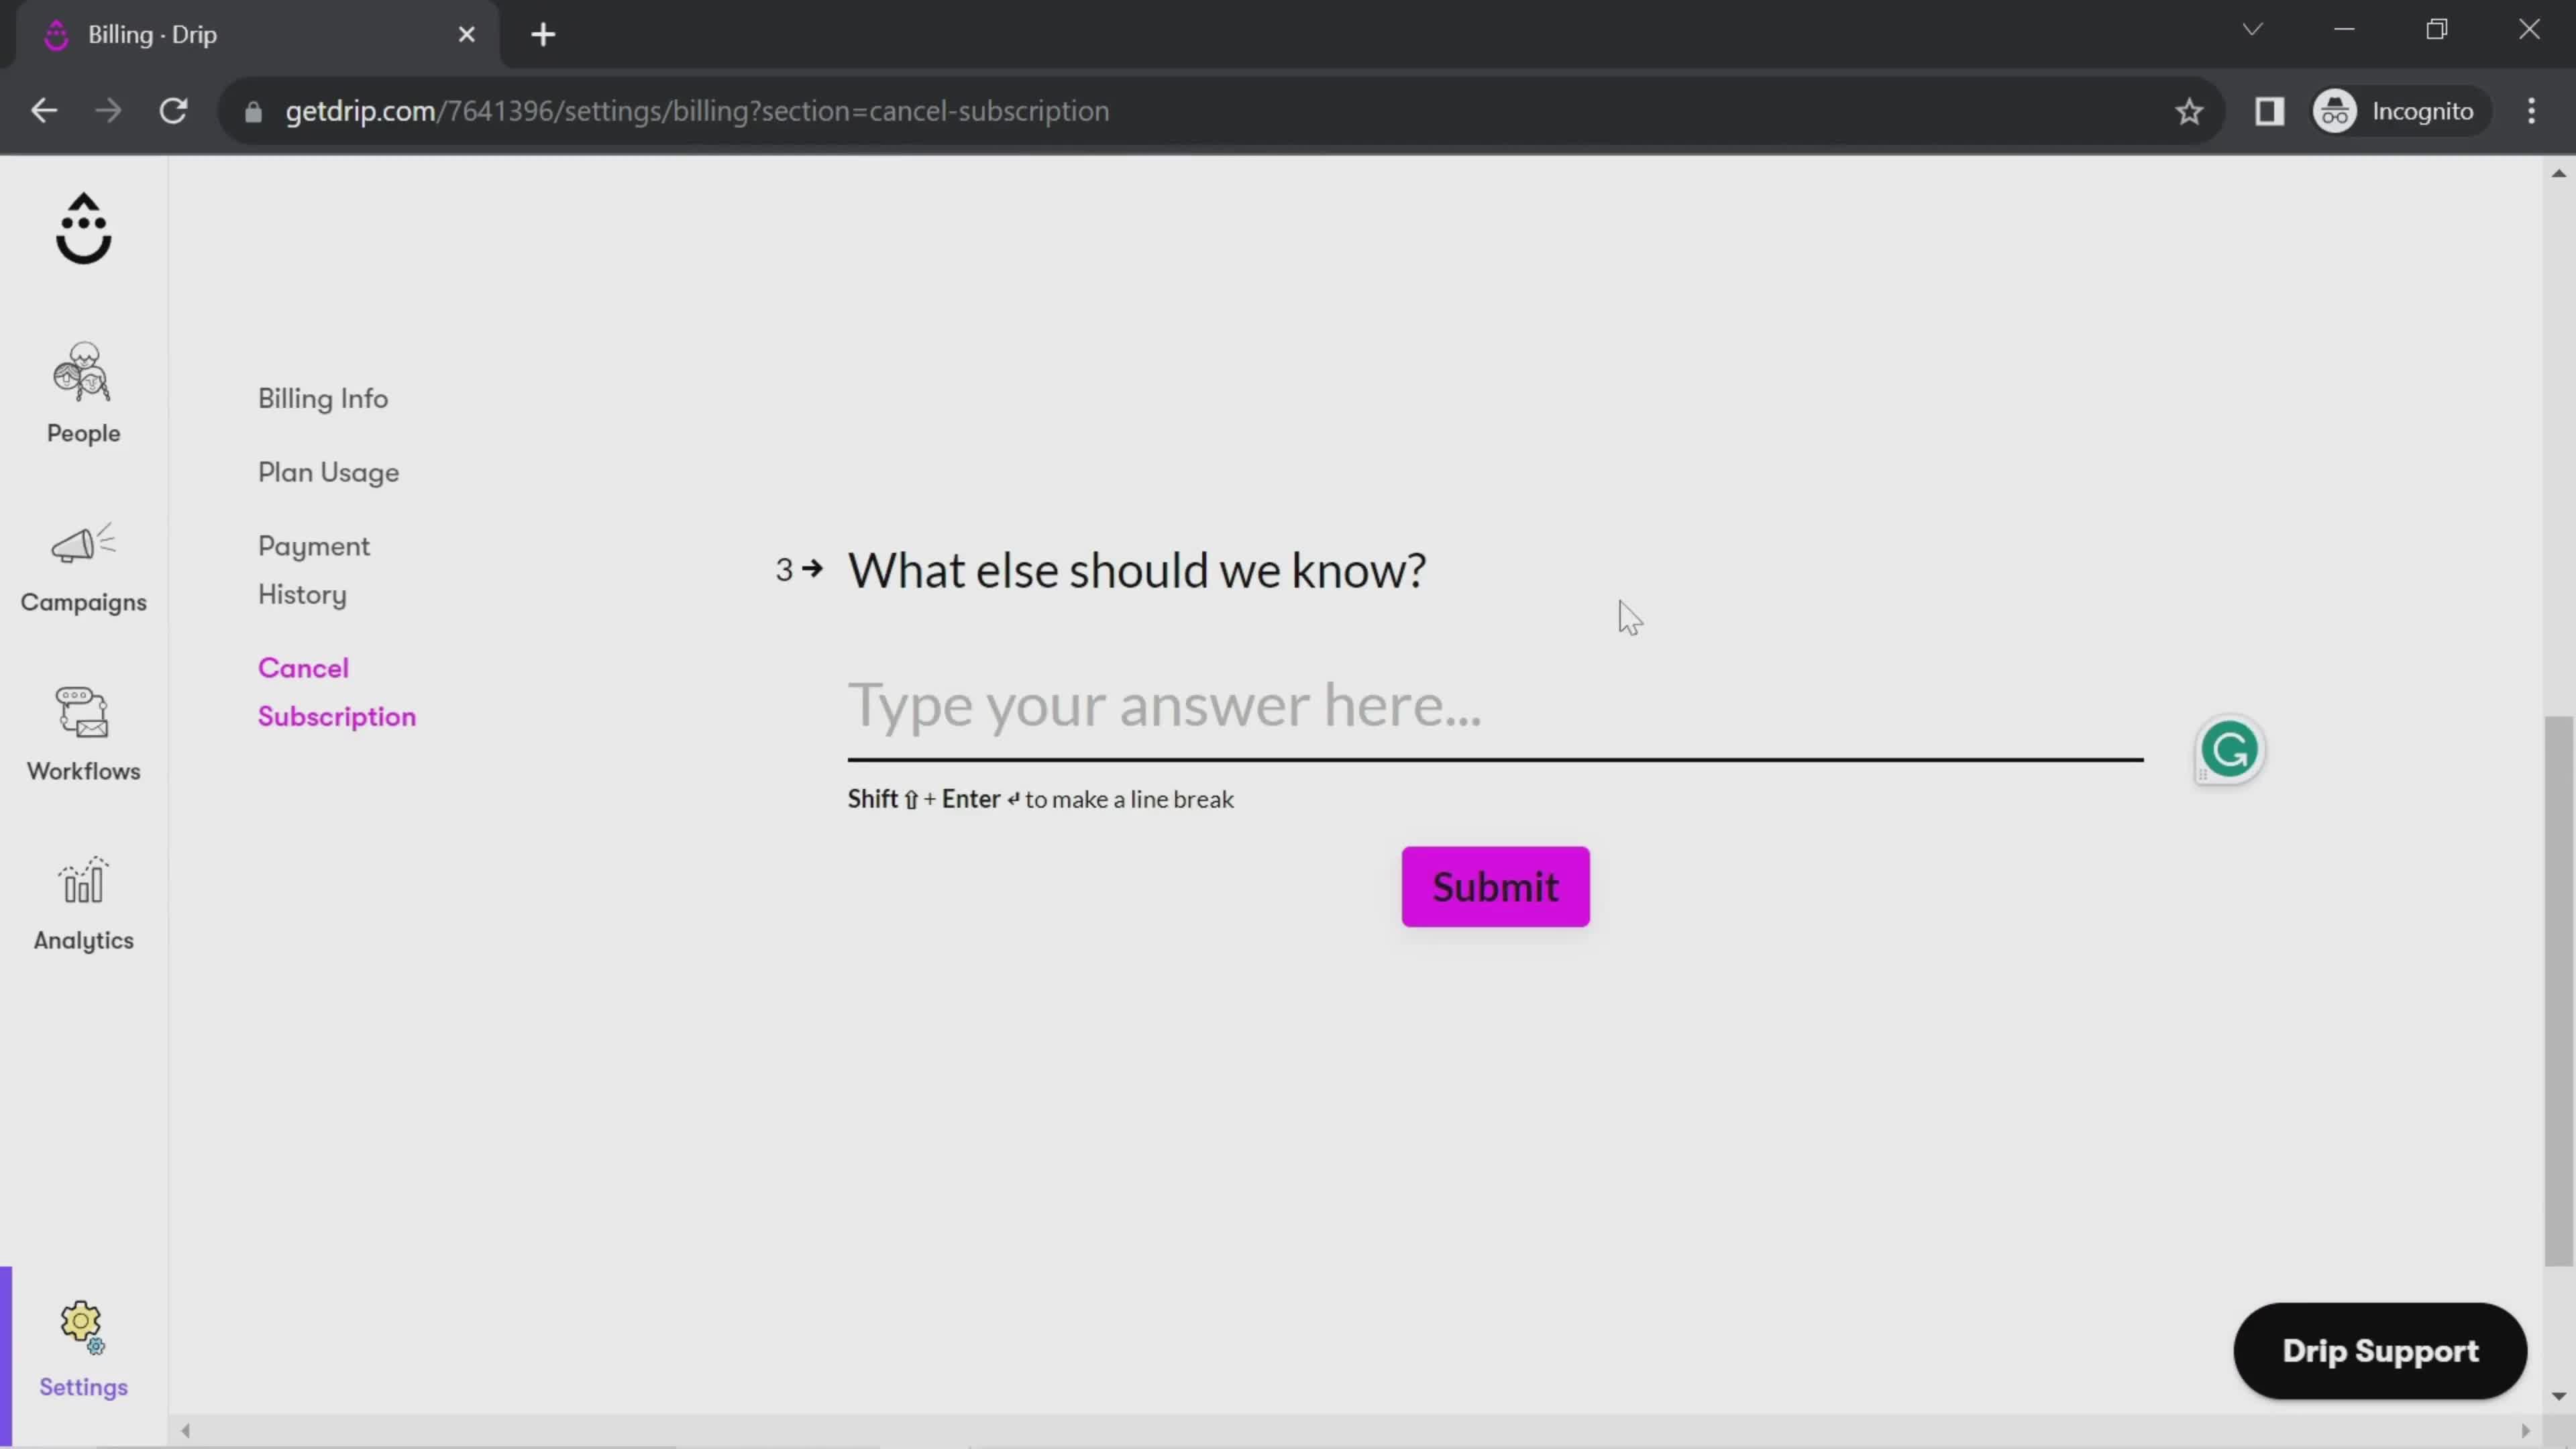2576x1449 pixels.
Task: Click the browser menu kebab icon
Action: coord(2544,110)
